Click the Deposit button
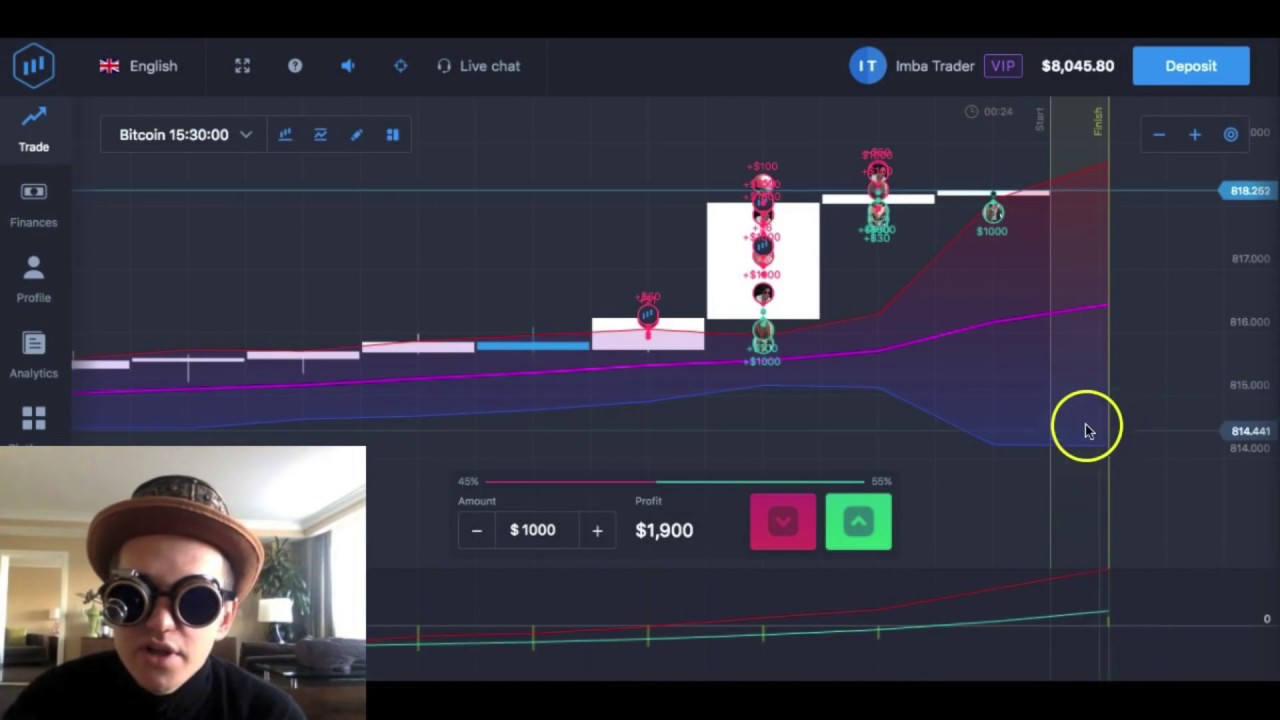The height and width of the screenshot is (720, 1280). (1191, 66)
